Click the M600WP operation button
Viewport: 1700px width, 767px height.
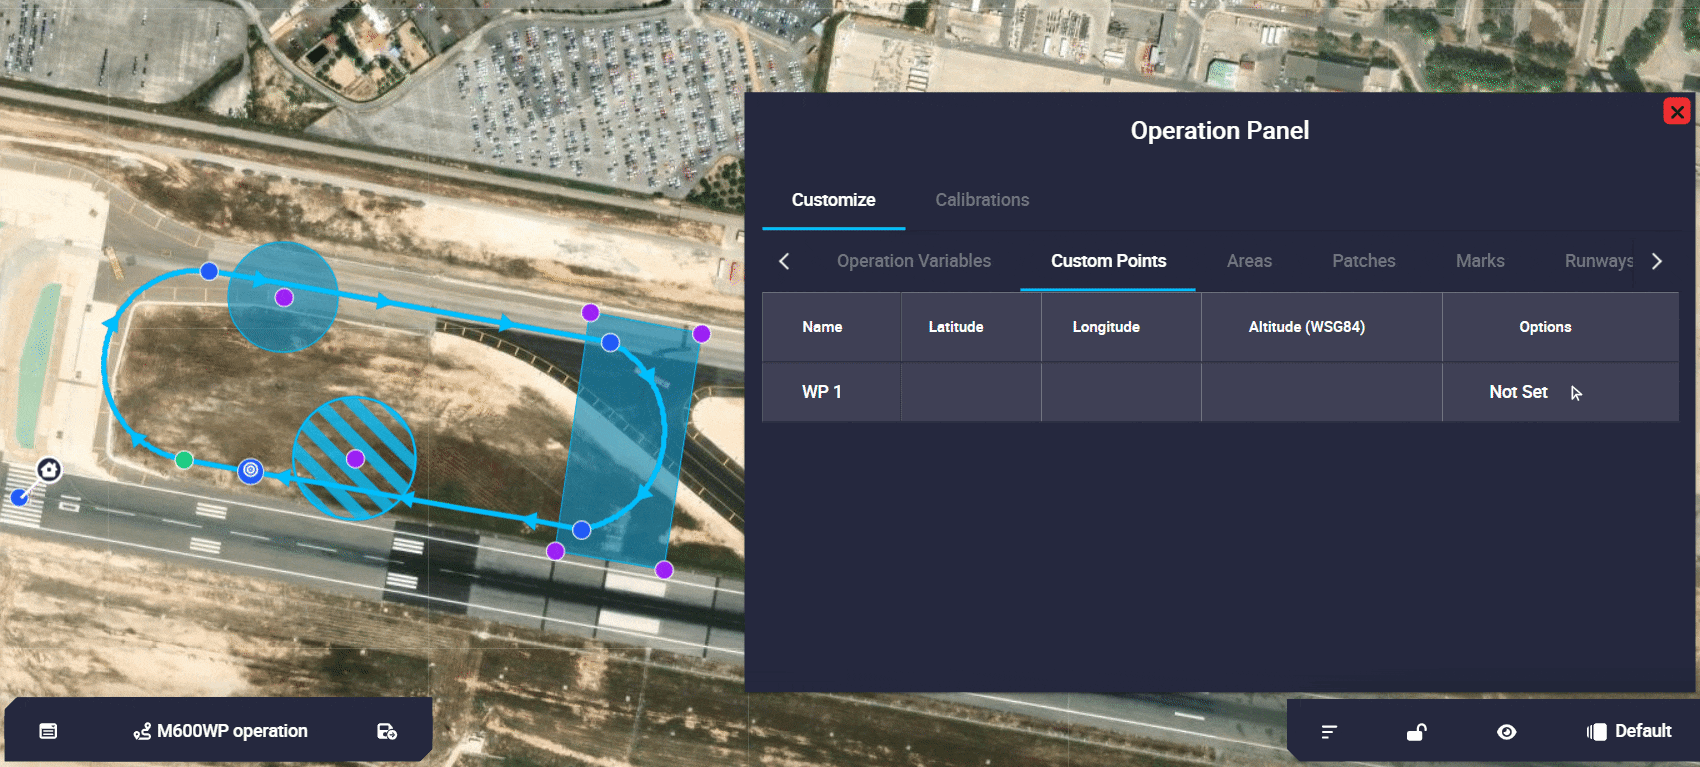point(221,731)
